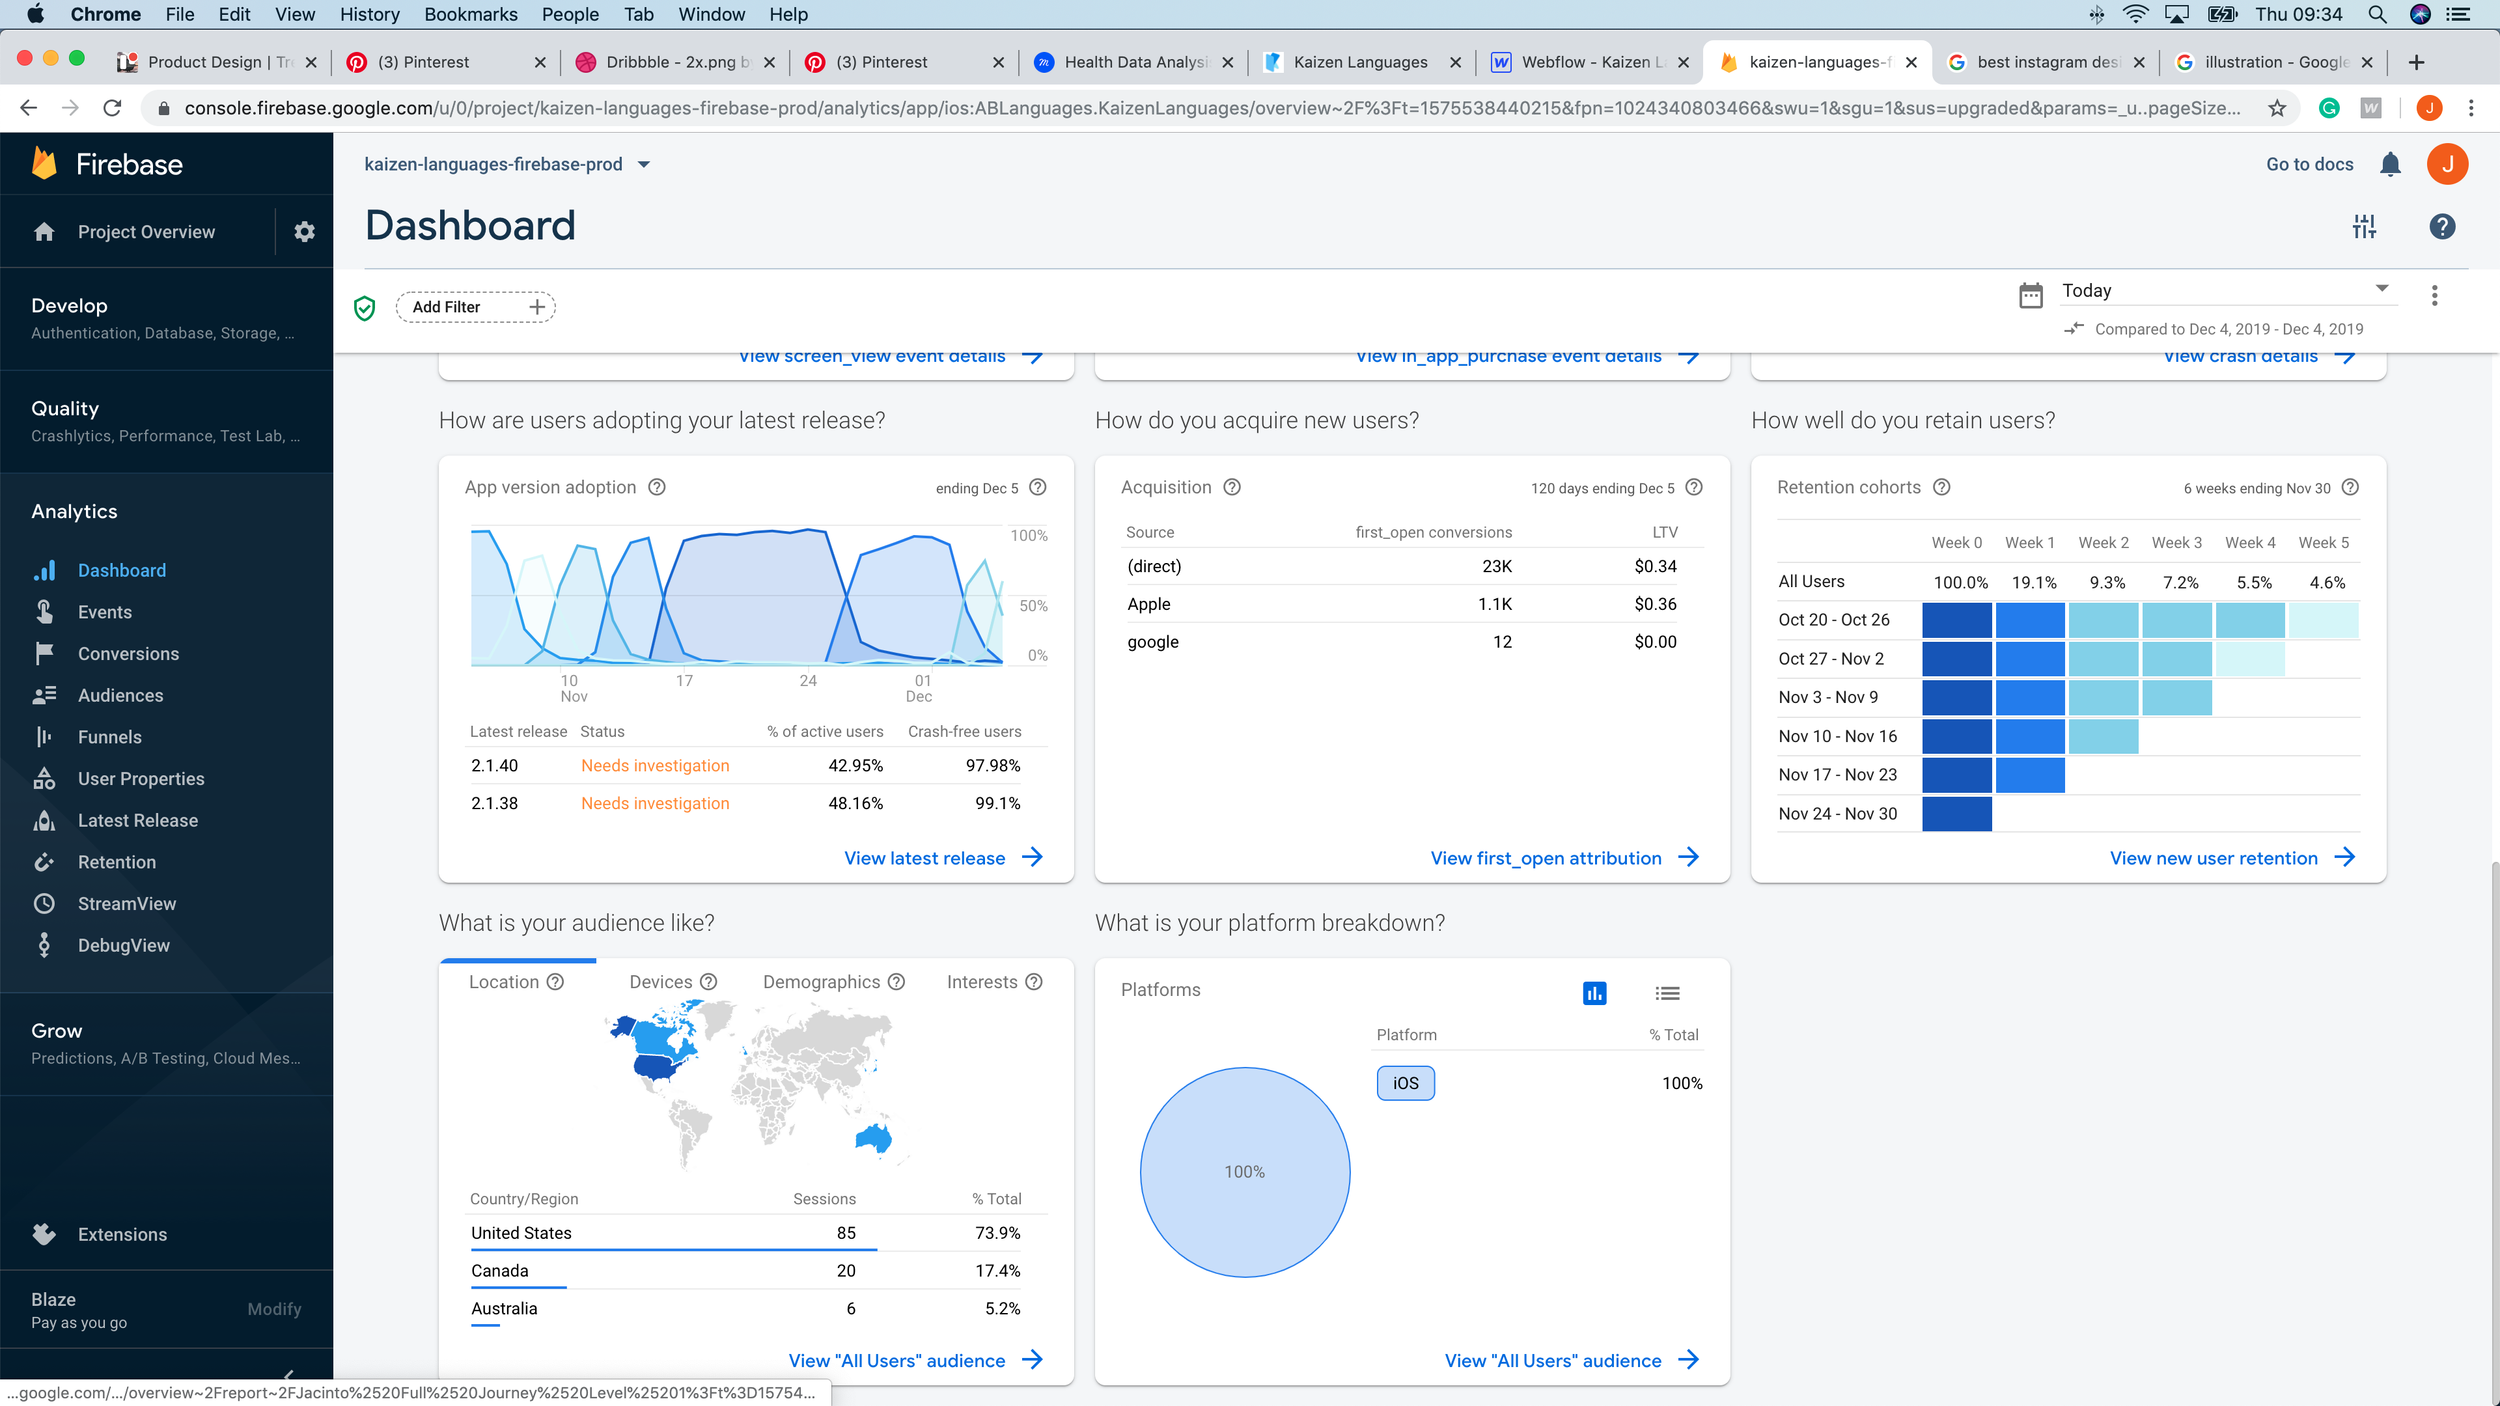Open the three-dot menu by date range
2500x1406 pixels.
coord(2435,295)
